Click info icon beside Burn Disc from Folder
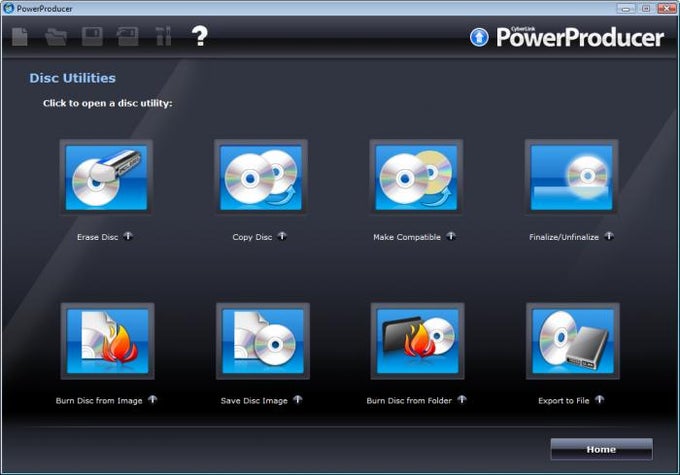The height and width of the screenshot is (475, 680). (462, 400)
